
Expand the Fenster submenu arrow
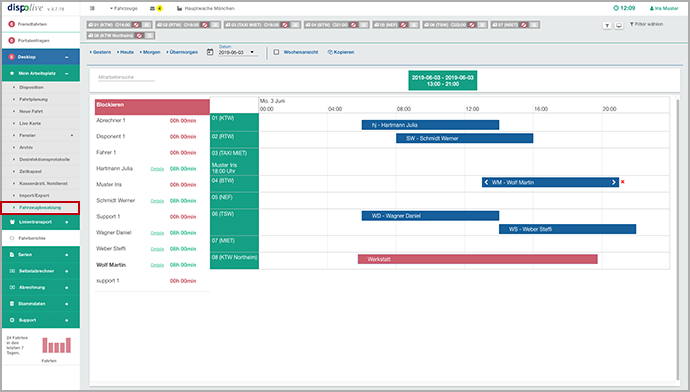click(x=72, y=136)
